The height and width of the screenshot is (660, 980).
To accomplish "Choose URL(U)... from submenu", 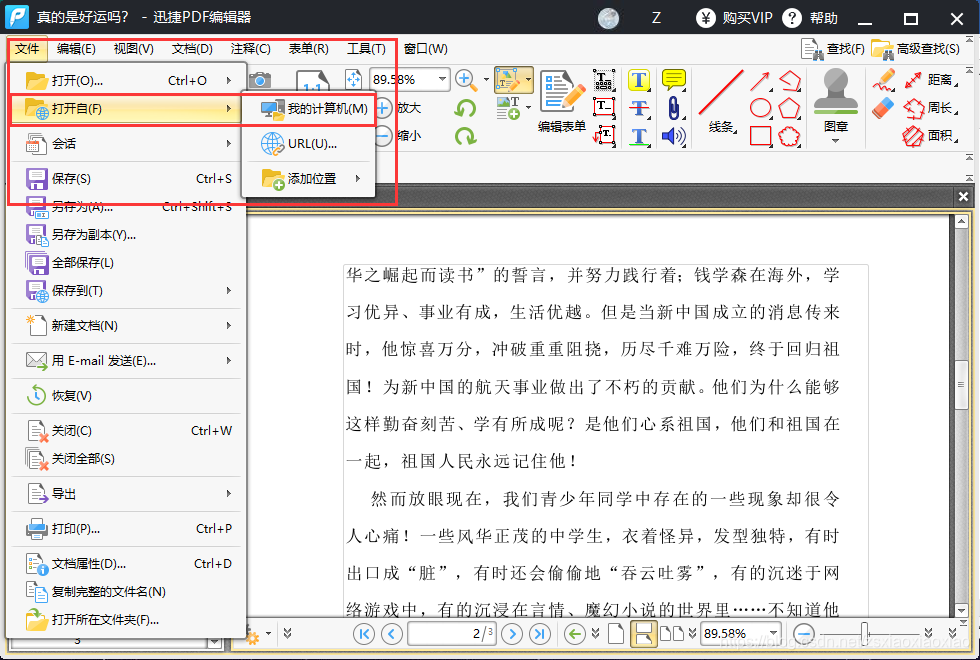I will [x=311, y=143].
